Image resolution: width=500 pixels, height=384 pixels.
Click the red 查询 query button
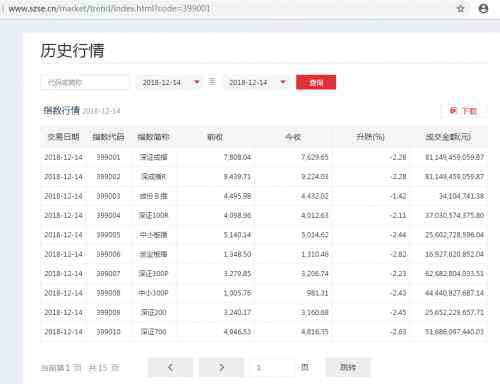pos(316,82)
